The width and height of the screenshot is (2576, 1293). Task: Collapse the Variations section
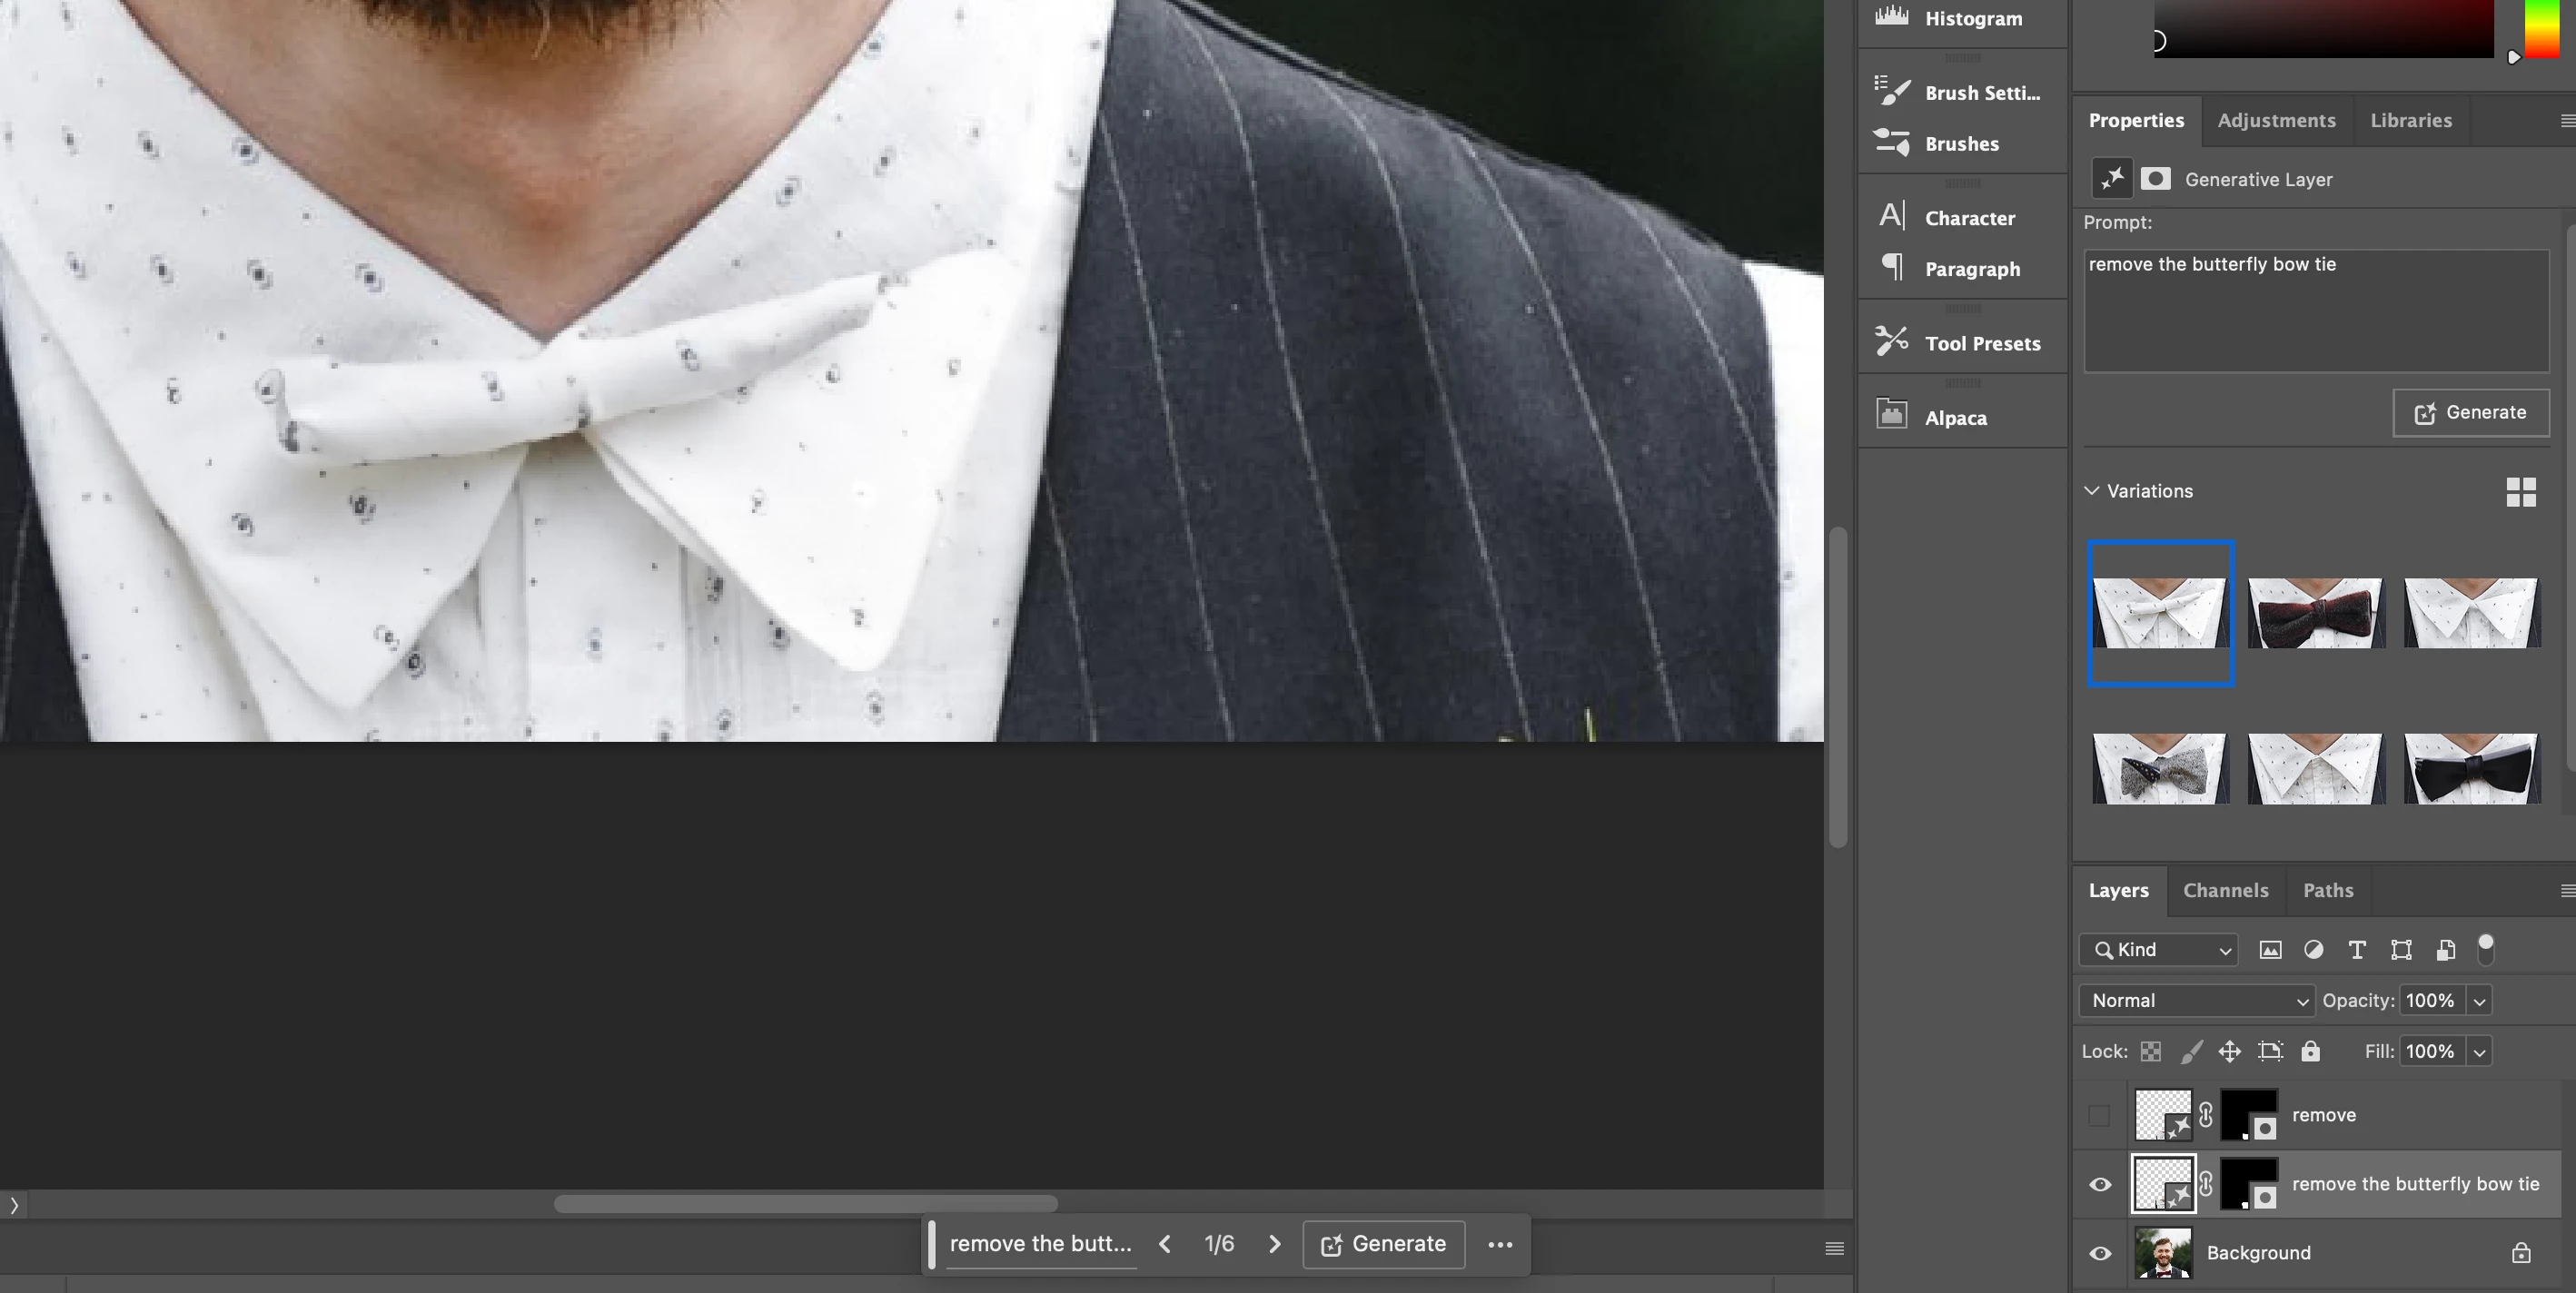point(2091,491)
